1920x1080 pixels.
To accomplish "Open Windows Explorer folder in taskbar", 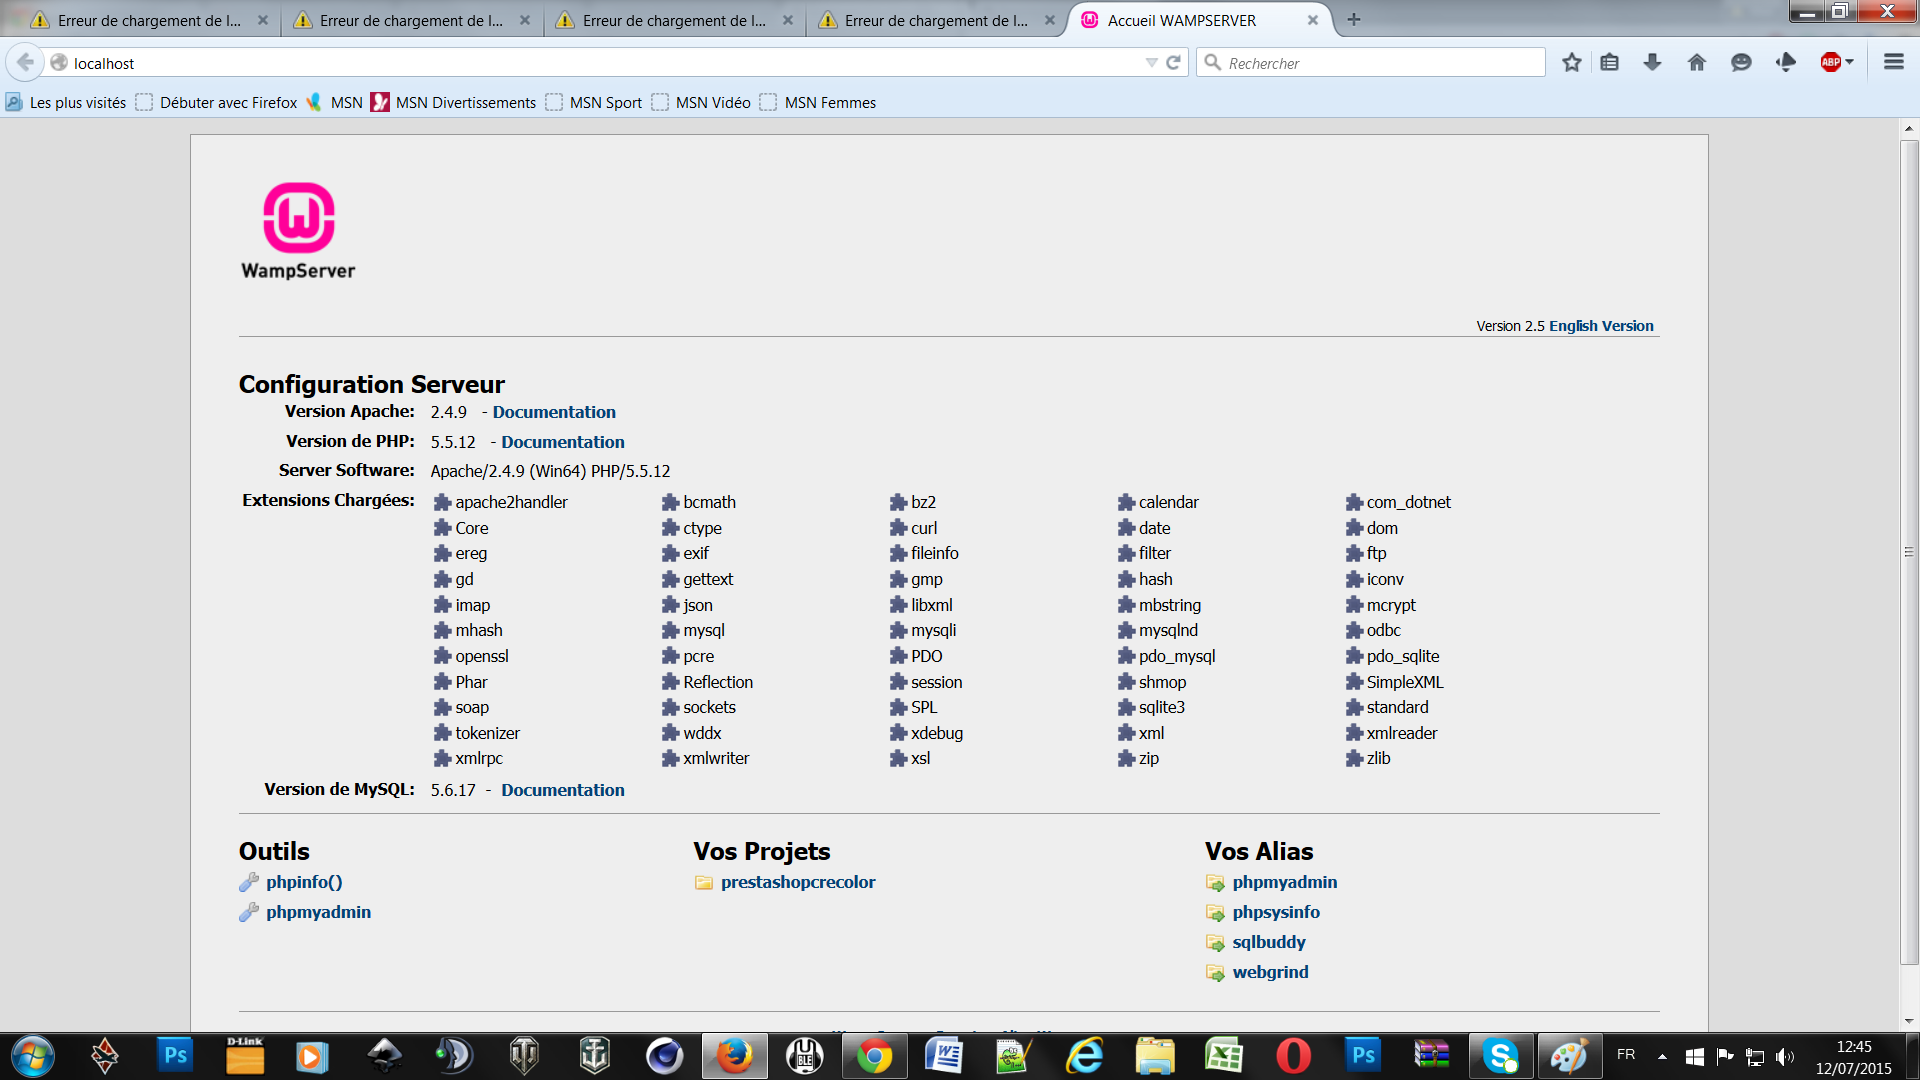I will 1155,1056.
